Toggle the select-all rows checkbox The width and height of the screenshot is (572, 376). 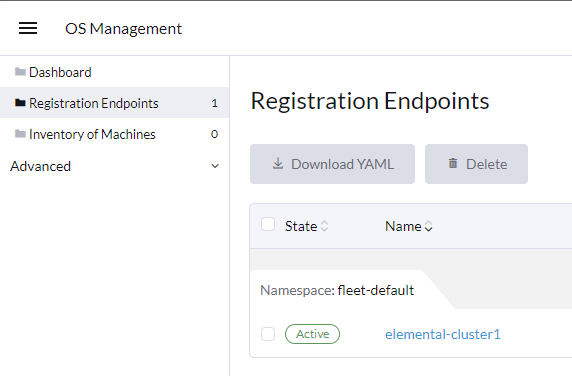268,224
